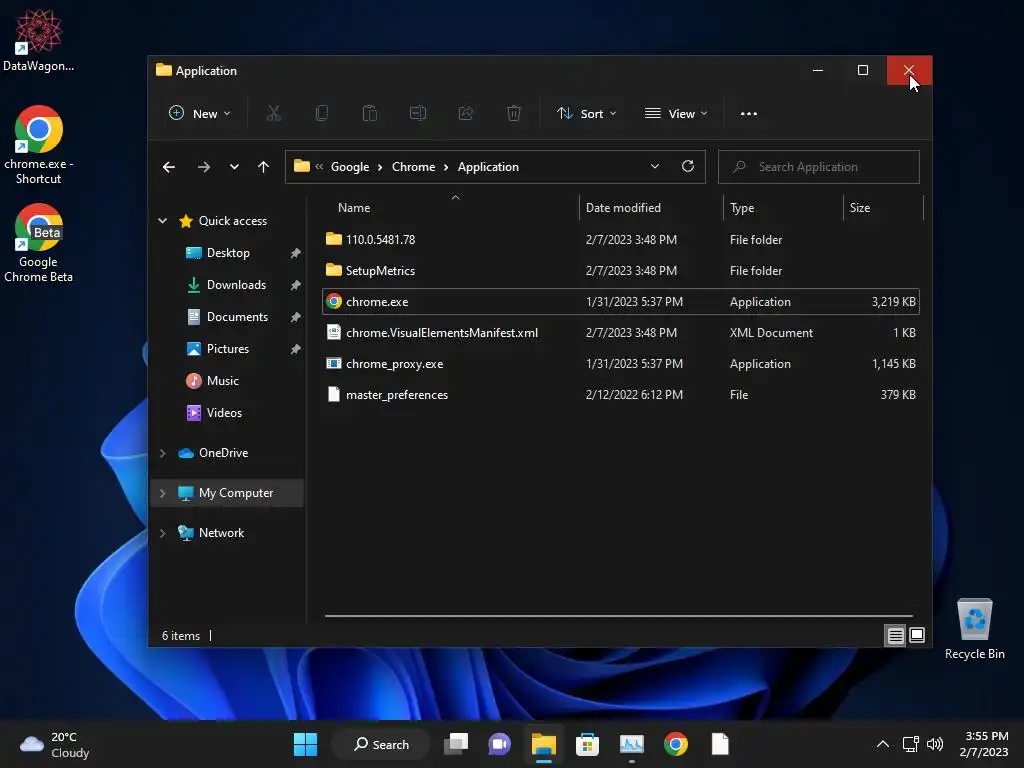The height and width of the screenshot is (768, 1024).
Task: Open weather widget showing 20°C Cloudy
Action: coord(55,744)
